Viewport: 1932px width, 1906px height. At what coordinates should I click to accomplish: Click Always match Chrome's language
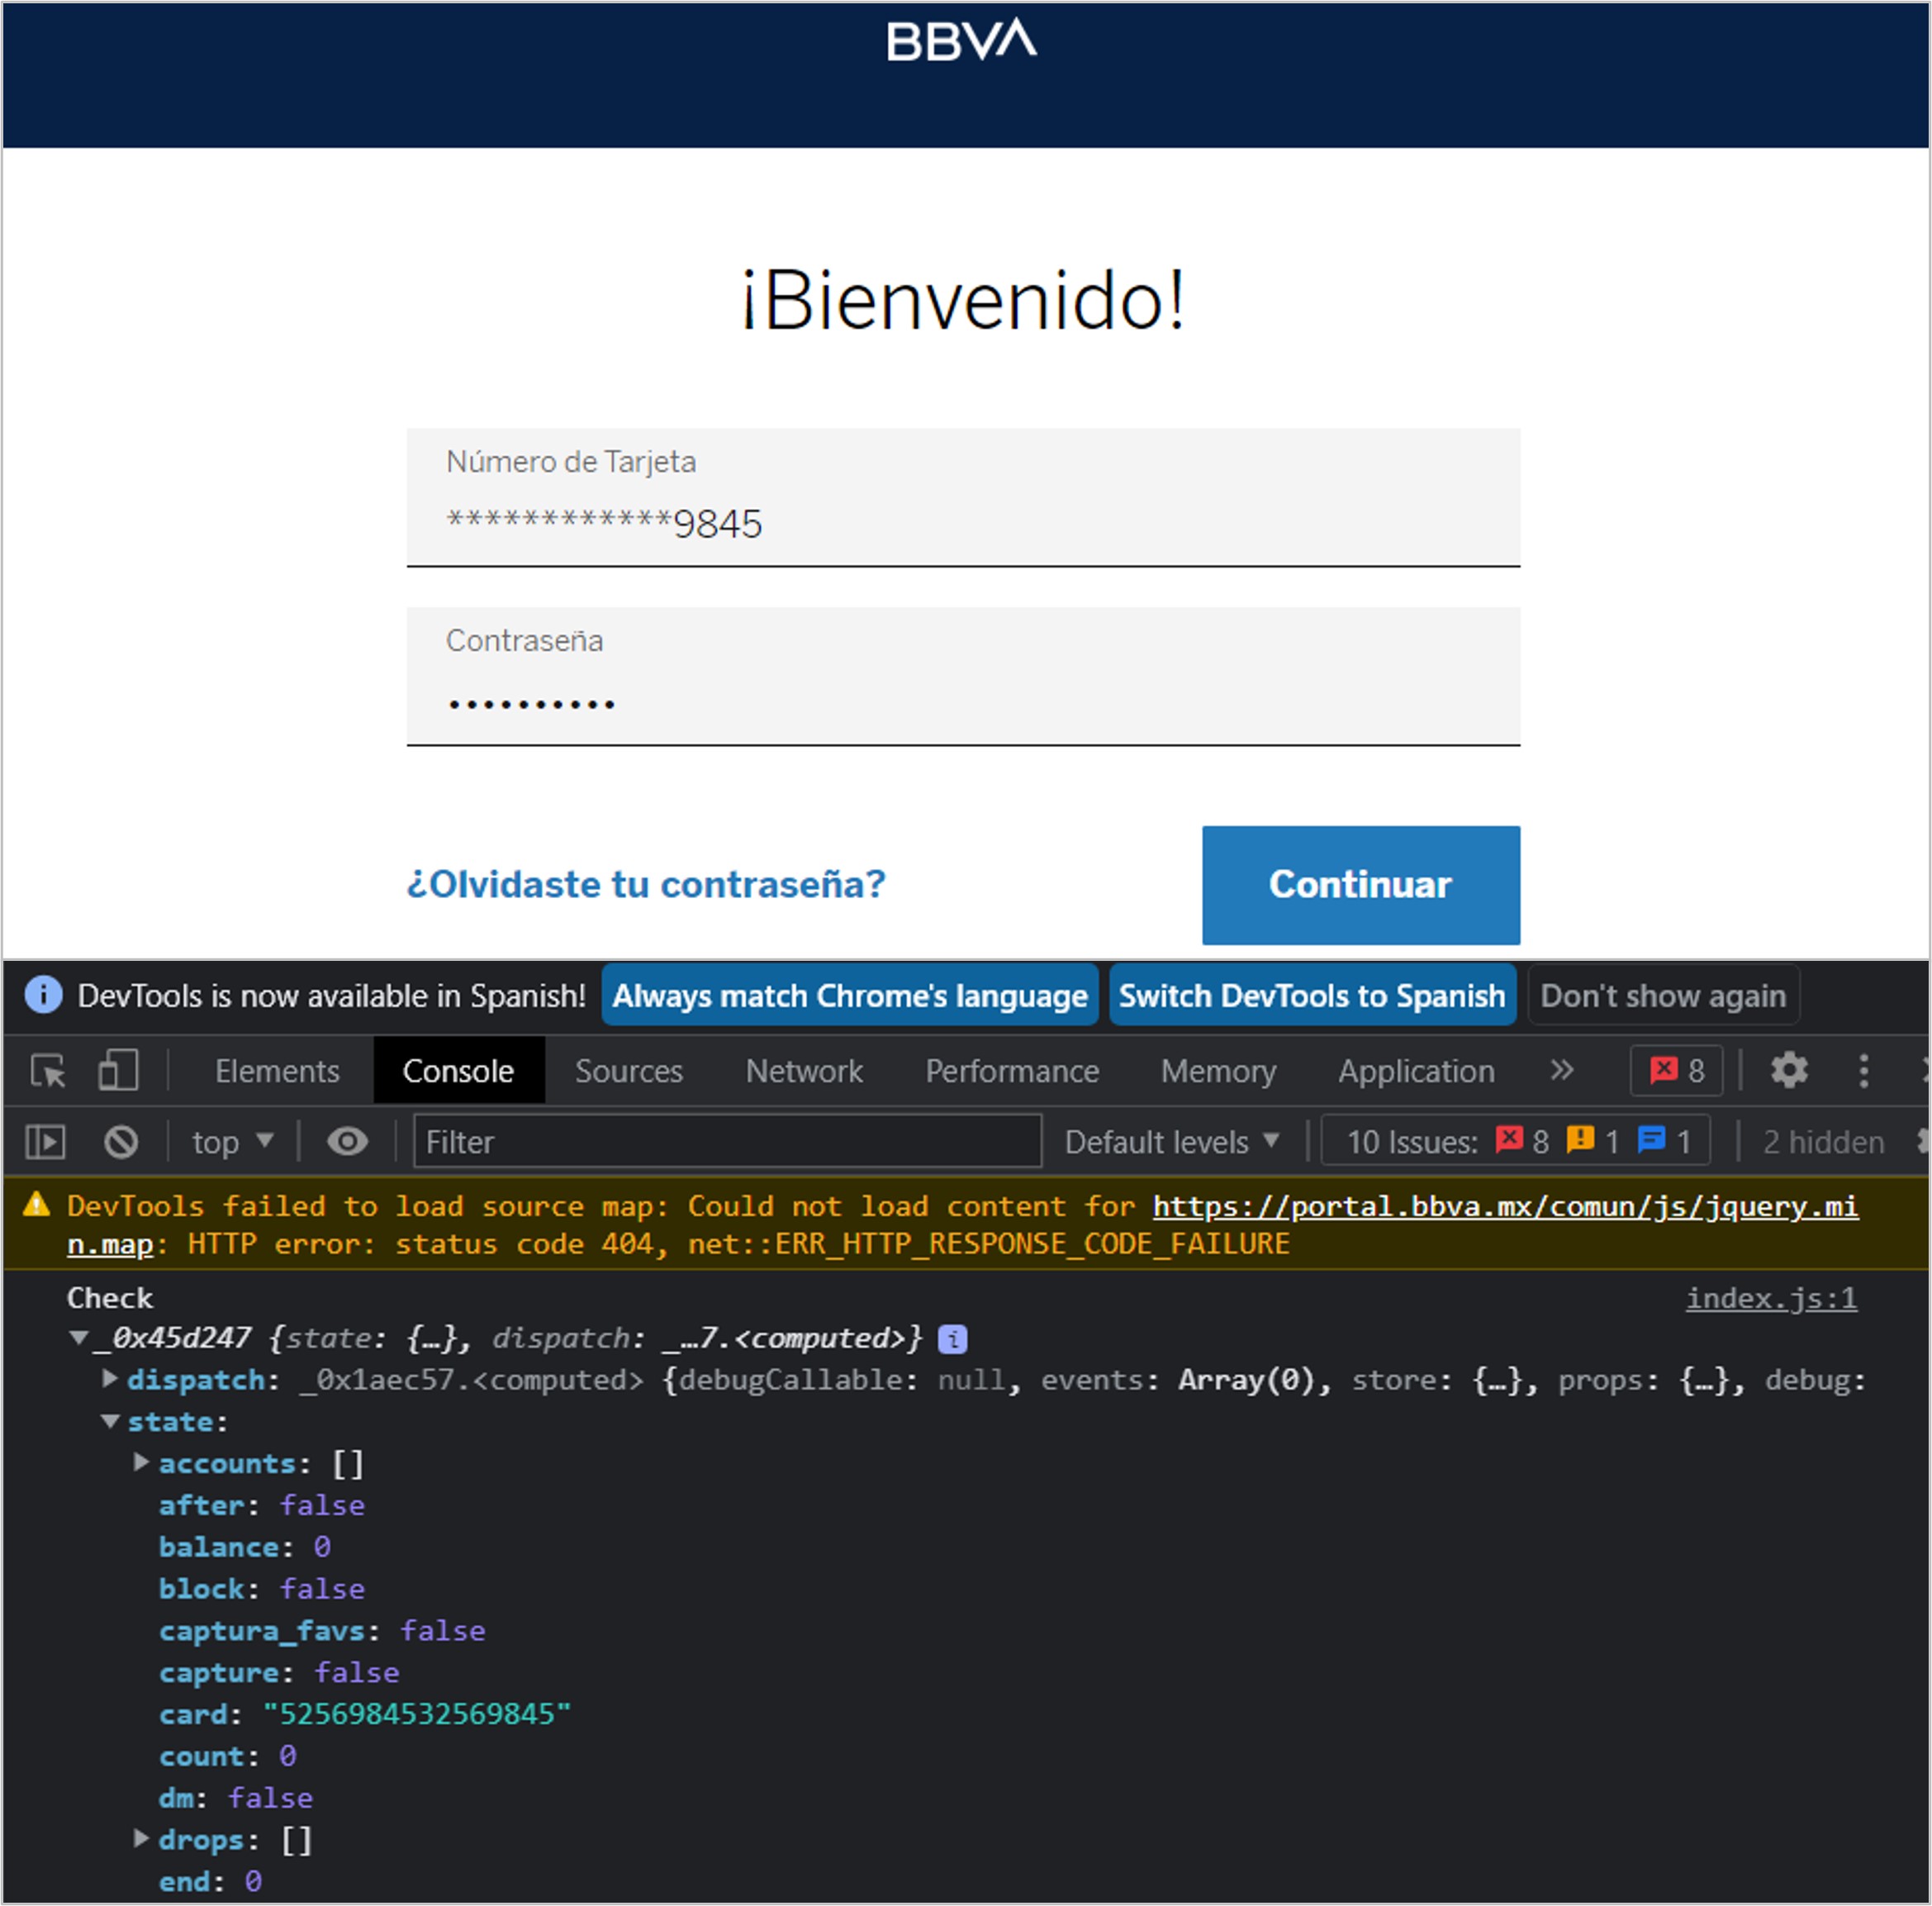850,995
